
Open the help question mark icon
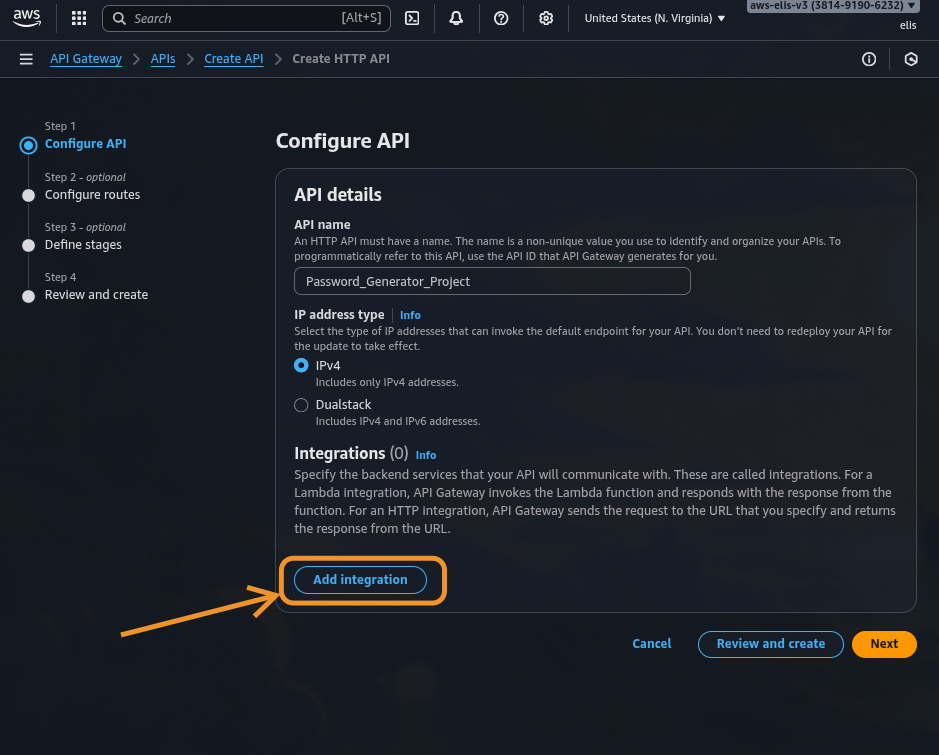tap(501, 18)
